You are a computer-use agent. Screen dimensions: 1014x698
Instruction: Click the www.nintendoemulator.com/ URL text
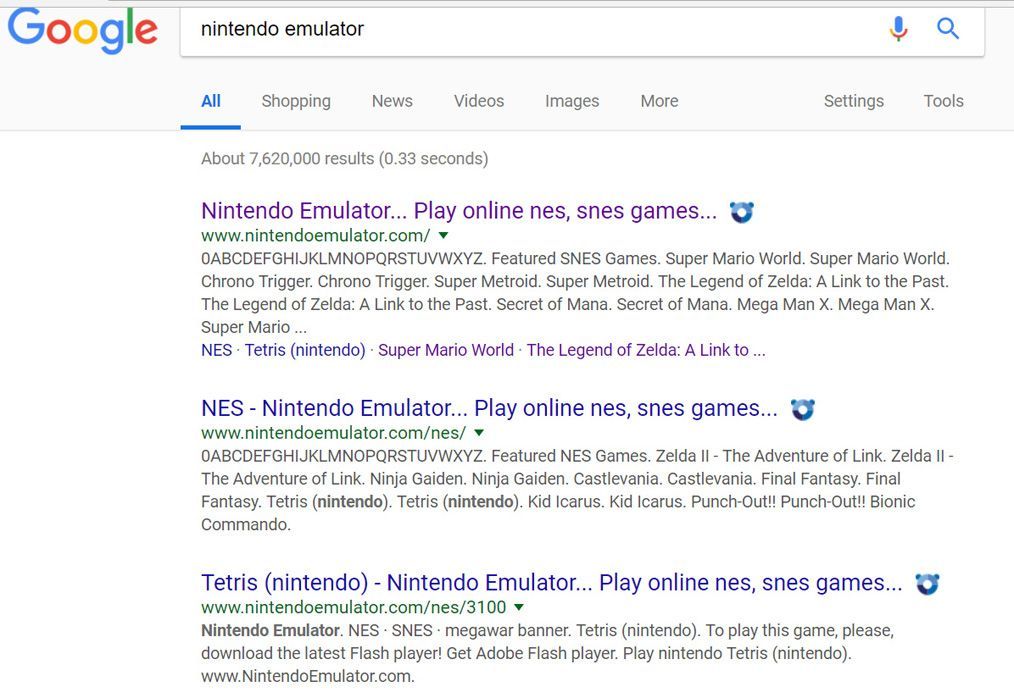(316, 235)
